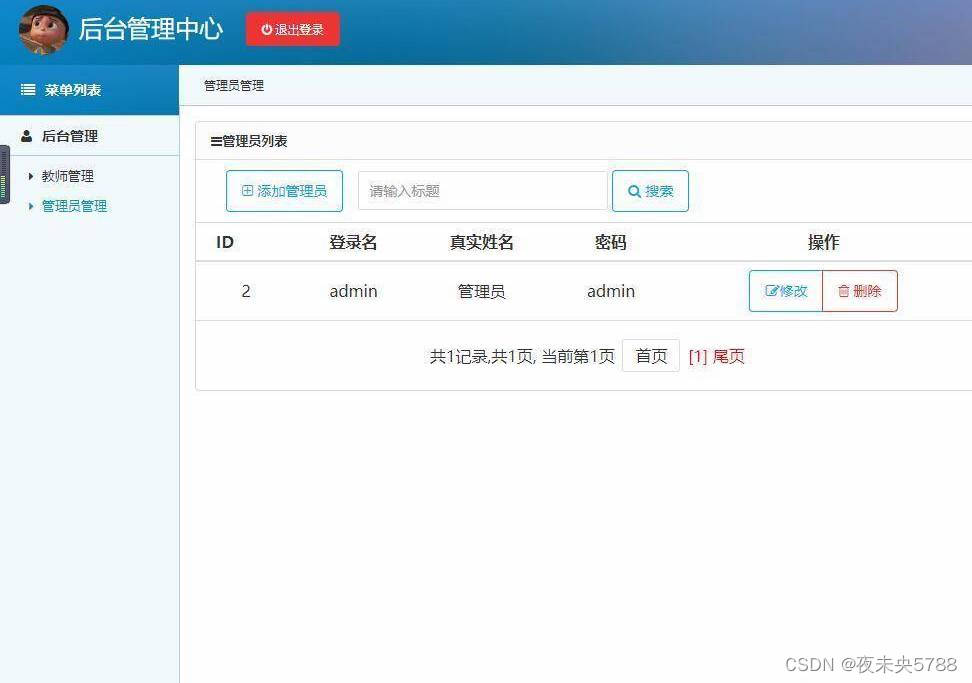Click the user avatar picture in the header
Screen dimensions: 972x683
point(43,29)
